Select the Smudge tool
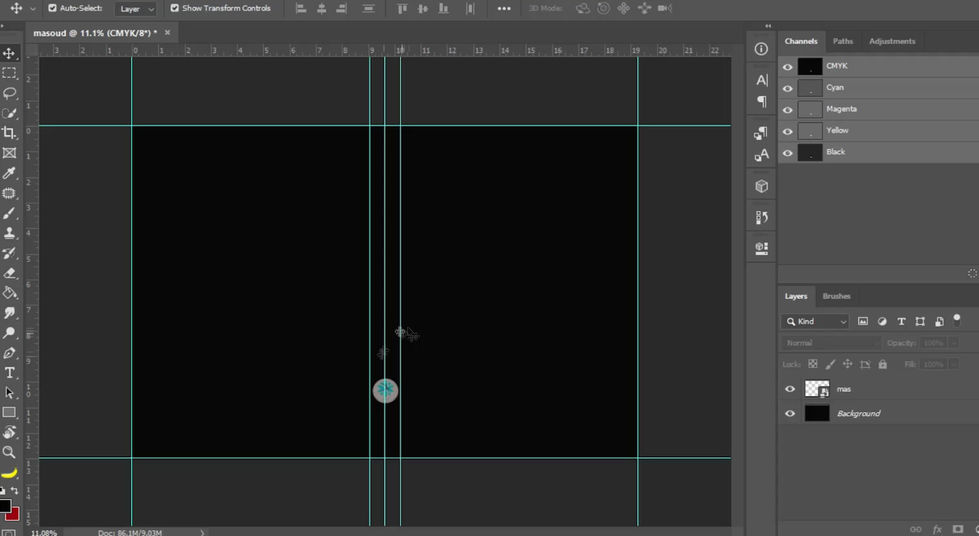 9,313
